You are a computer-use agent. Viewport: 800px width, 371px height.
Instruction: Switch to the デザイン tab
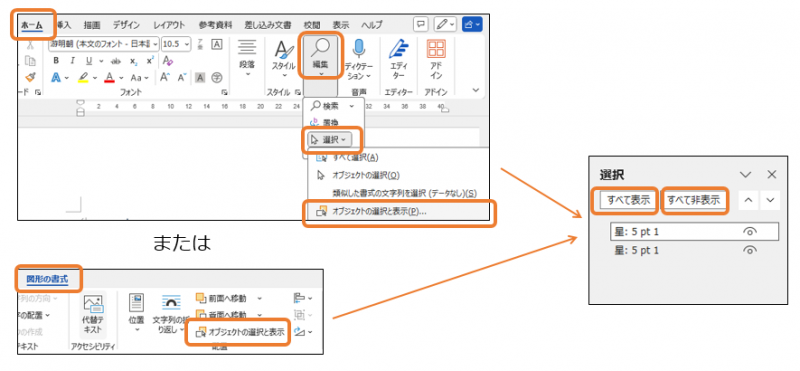[127, 24]
